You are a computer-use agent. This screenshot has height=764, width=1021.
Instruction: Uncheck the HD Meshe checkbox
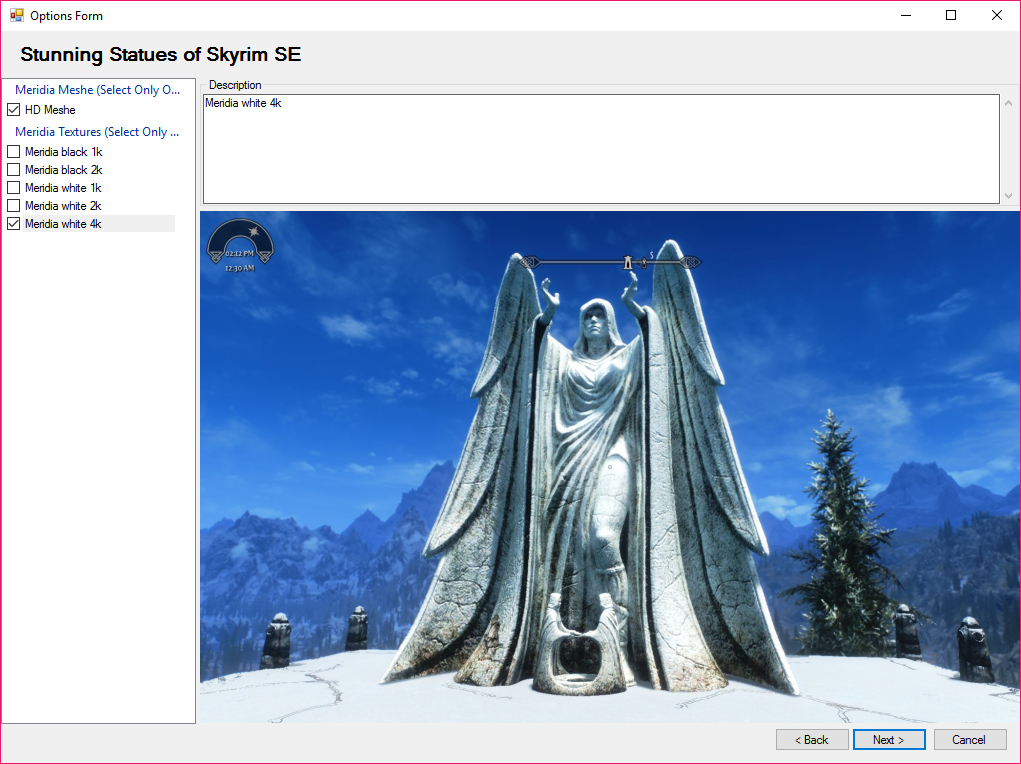pyautogui.click(x=14, y=110)
